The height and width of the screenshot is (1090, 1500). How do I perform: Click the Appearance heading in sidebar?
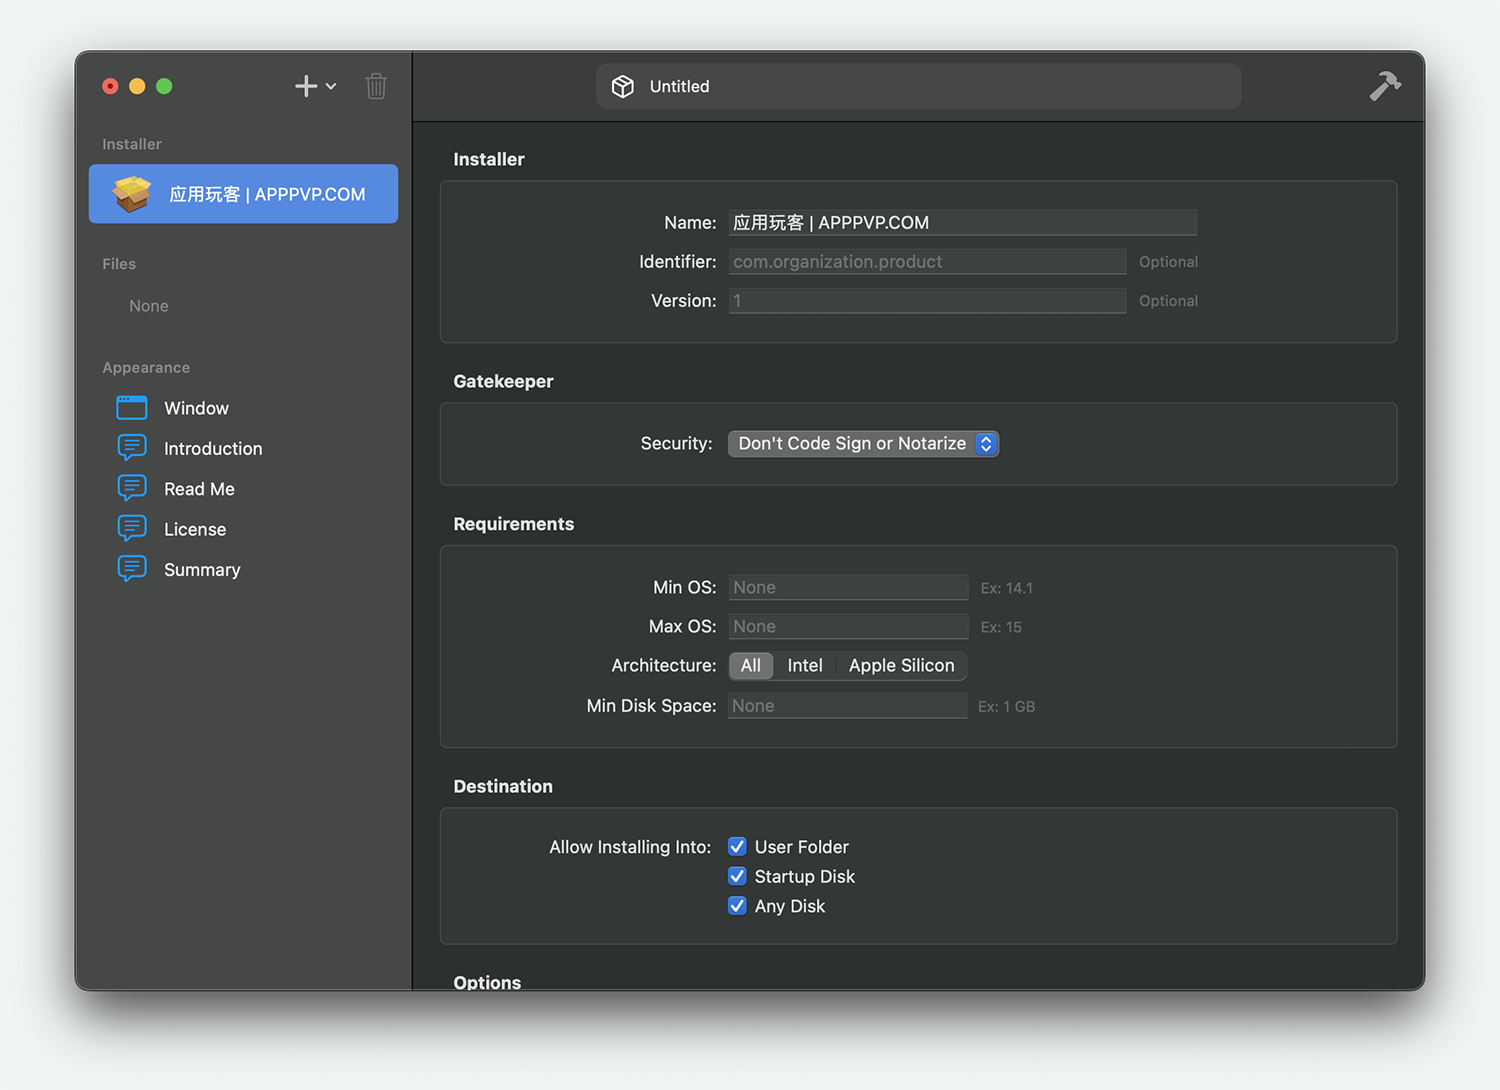[x=146, y=367]
